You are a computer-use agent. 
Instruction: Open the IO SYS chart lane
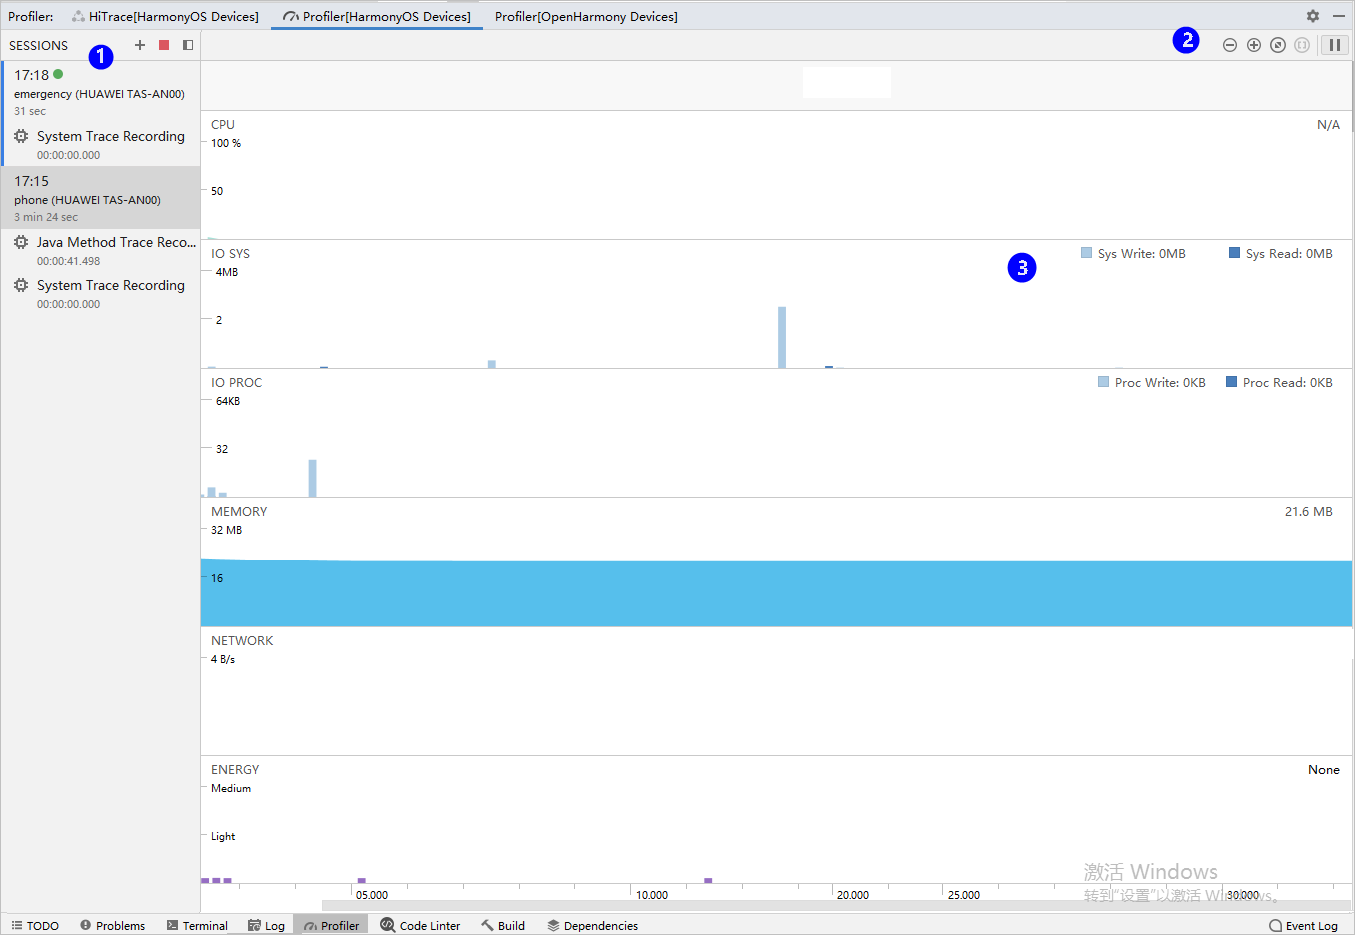(x=776, y=304)
